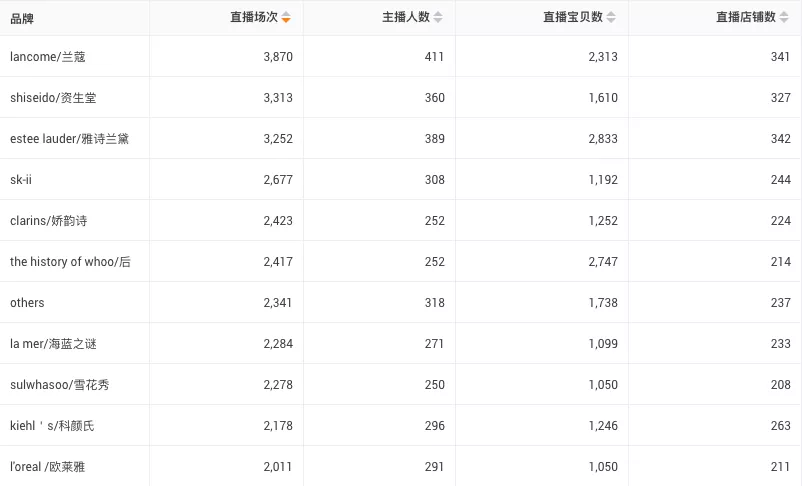Click the sort icon next to 直播宝贝数
802x486 pixels.
611,17
